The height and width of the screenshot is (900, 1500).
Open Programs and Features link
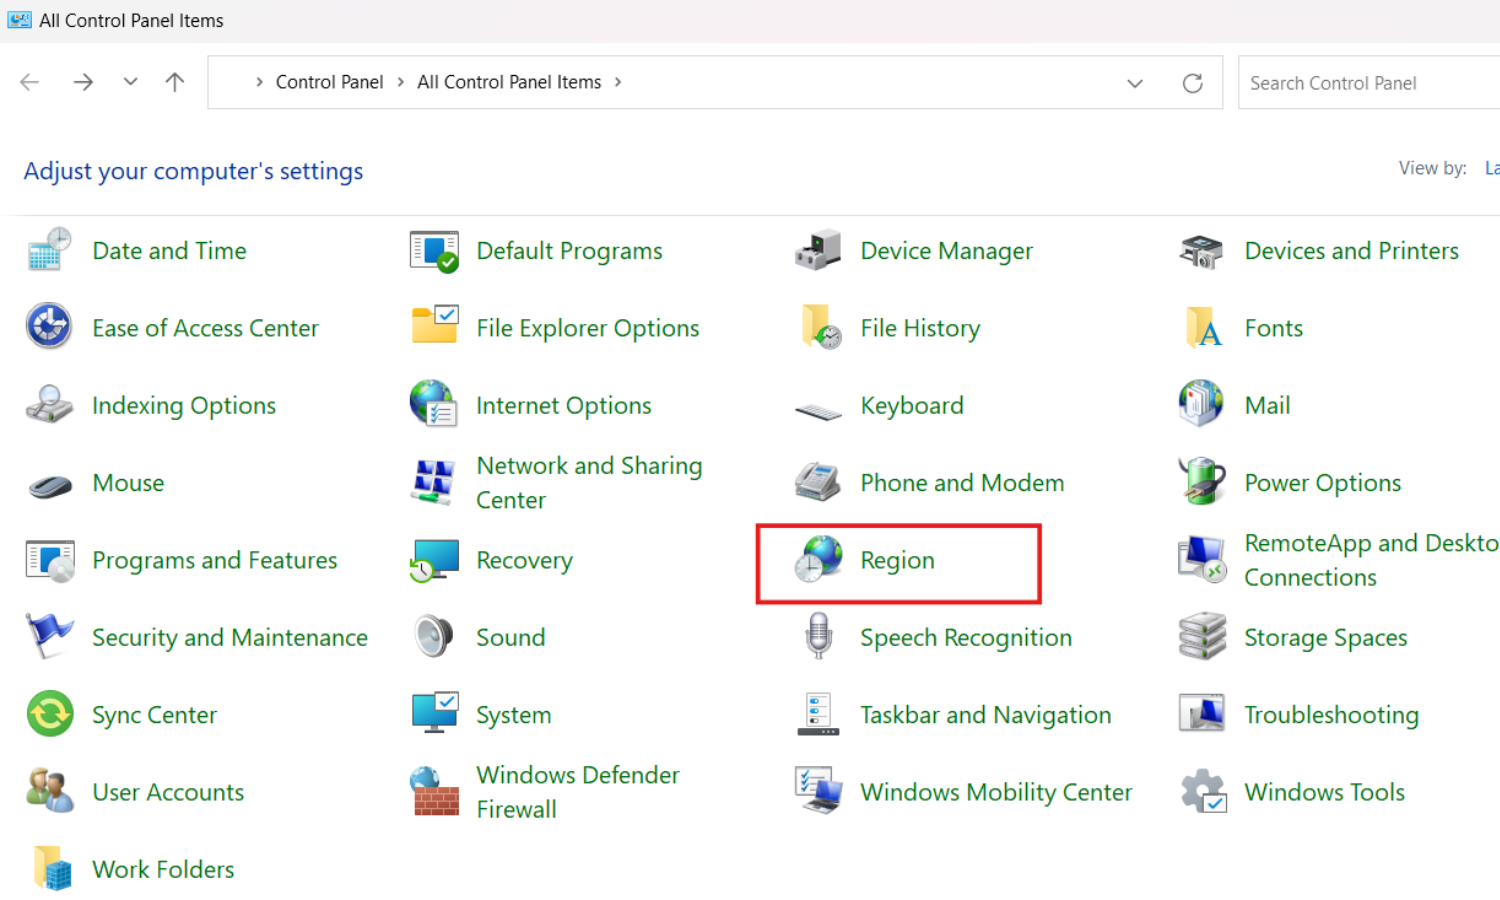(214, 560)
